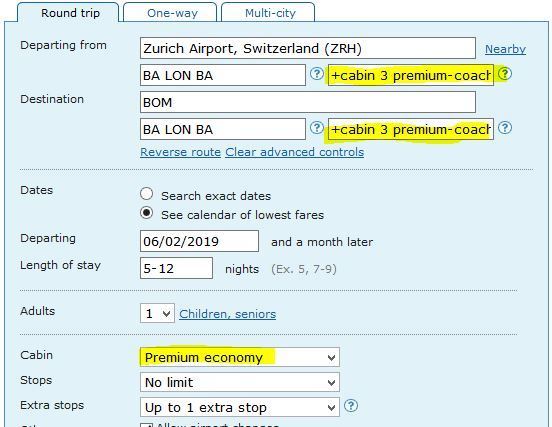Click the Nearby airports link

[x=505, y=49]
